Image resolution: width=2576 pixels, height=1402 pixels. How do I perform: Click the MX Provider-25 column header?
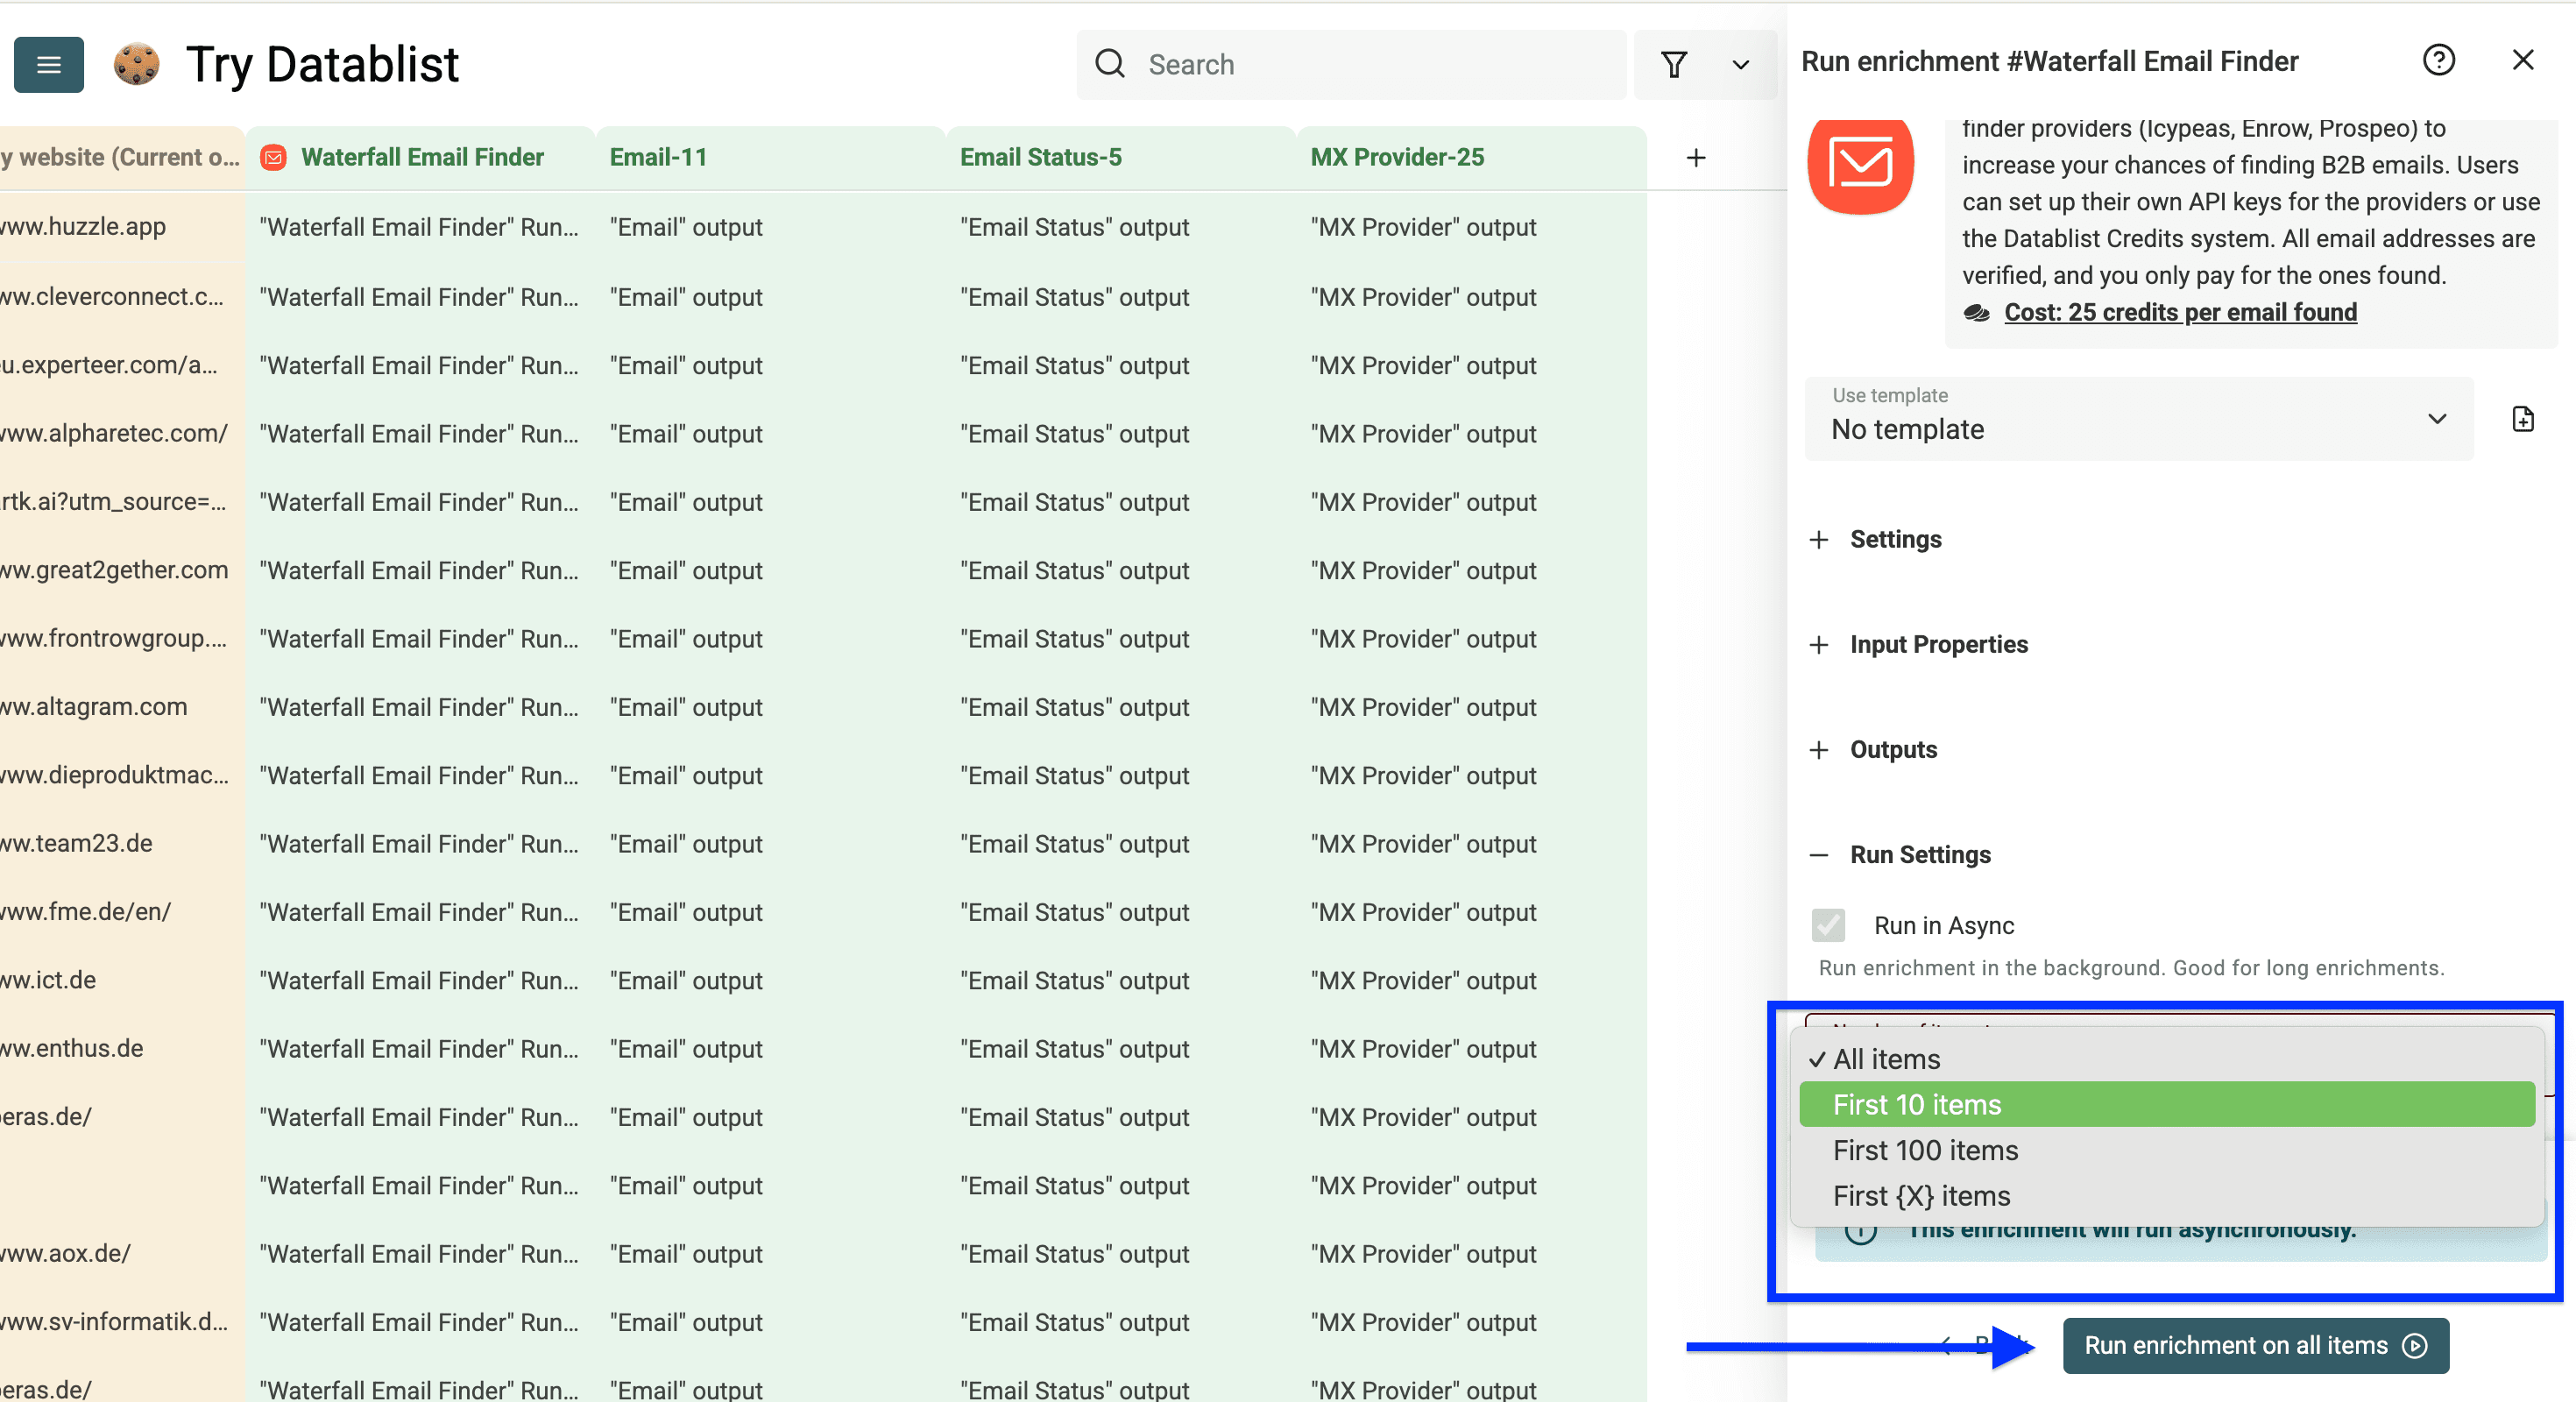[1472, 158]
